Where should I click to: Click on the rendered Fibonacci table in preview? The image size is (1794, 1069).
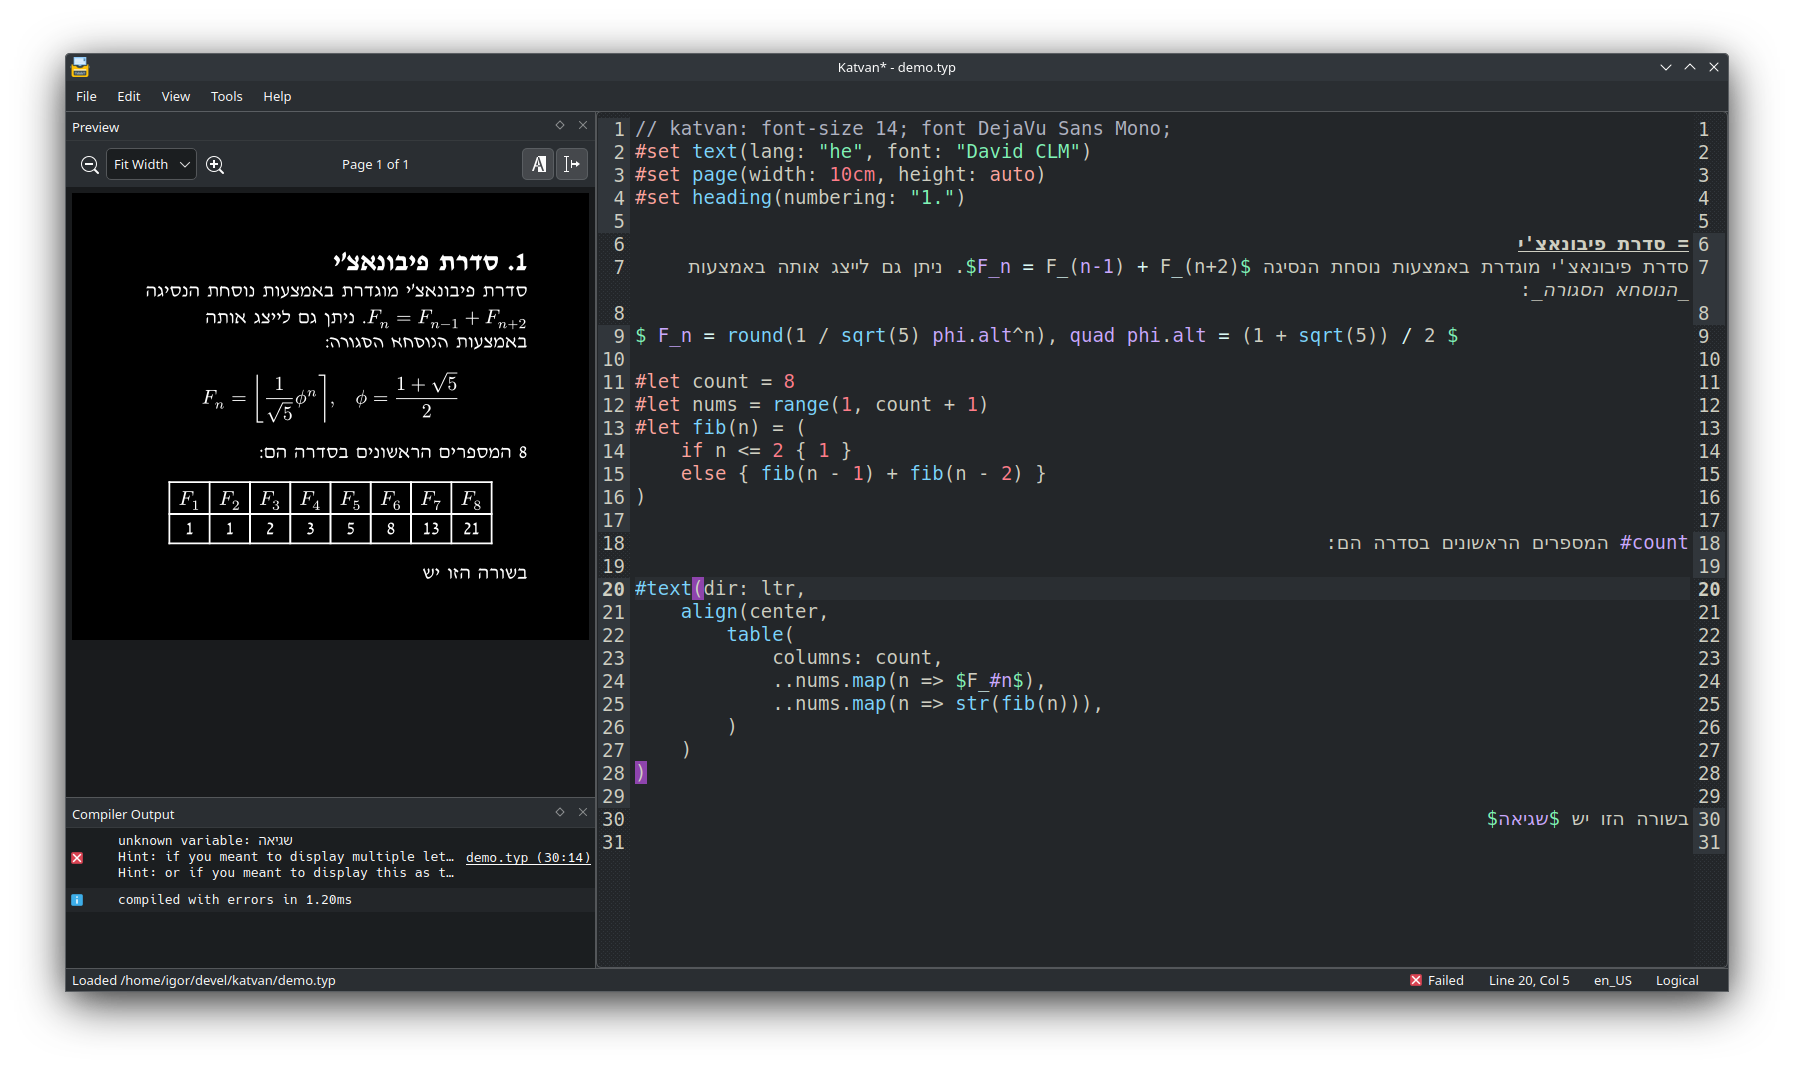tap(330, 513)
